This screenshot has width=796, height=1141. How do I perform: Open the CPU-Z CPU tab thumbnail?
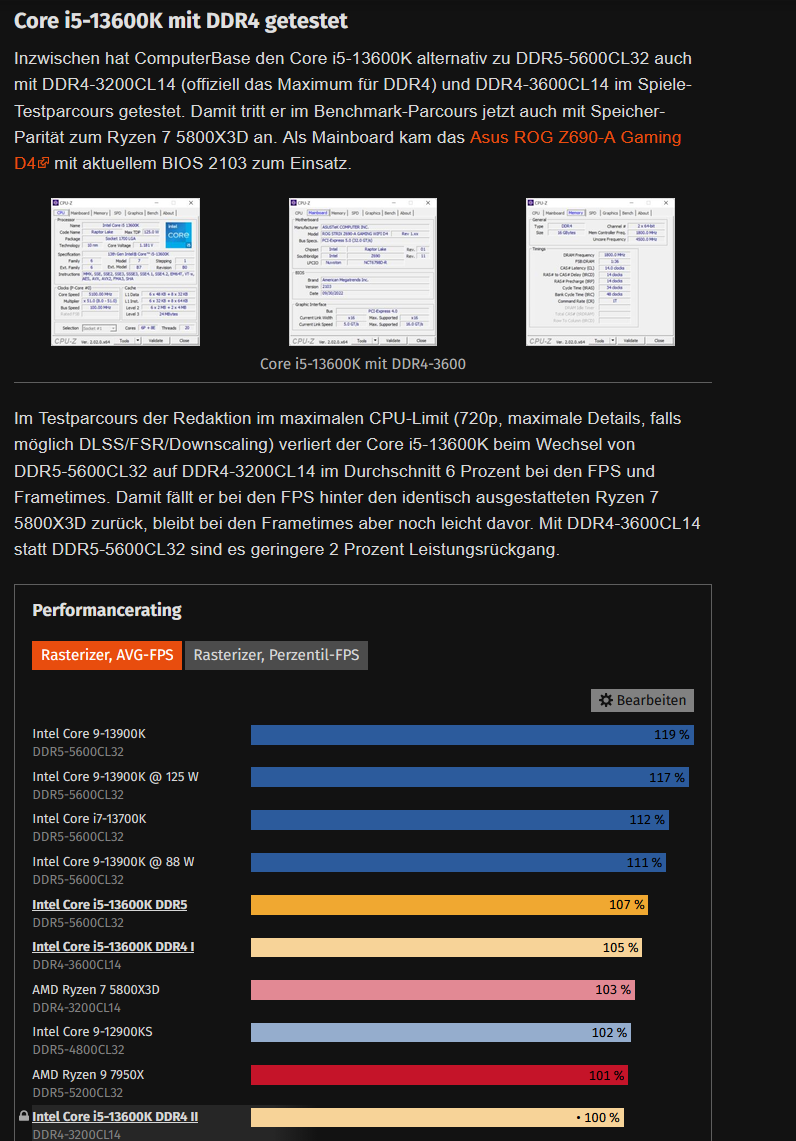pyautogui.click(x=125, y=272)
